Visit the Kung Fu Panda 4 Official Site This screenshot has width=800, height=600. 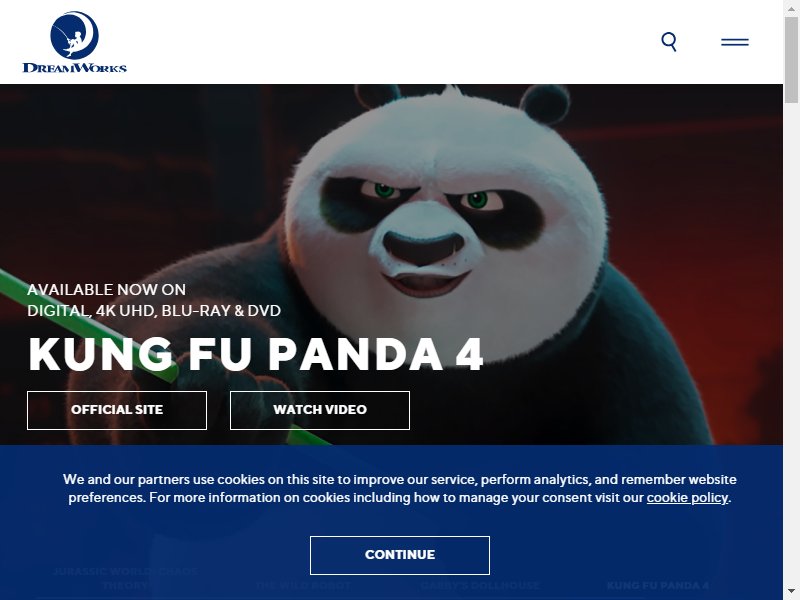[117, 410]
